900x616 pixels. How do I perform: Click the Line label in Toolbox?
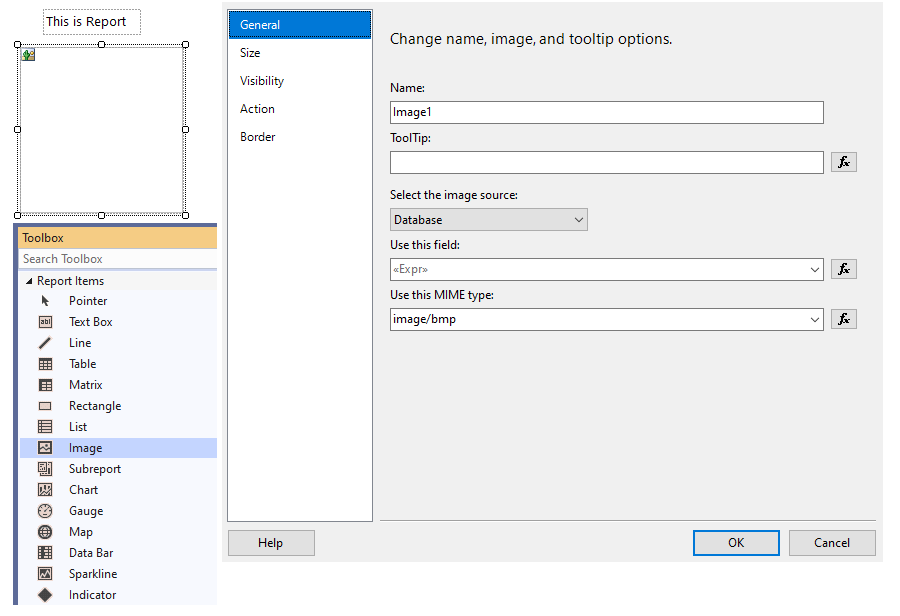pyautogui.click(x=80, y=343)
